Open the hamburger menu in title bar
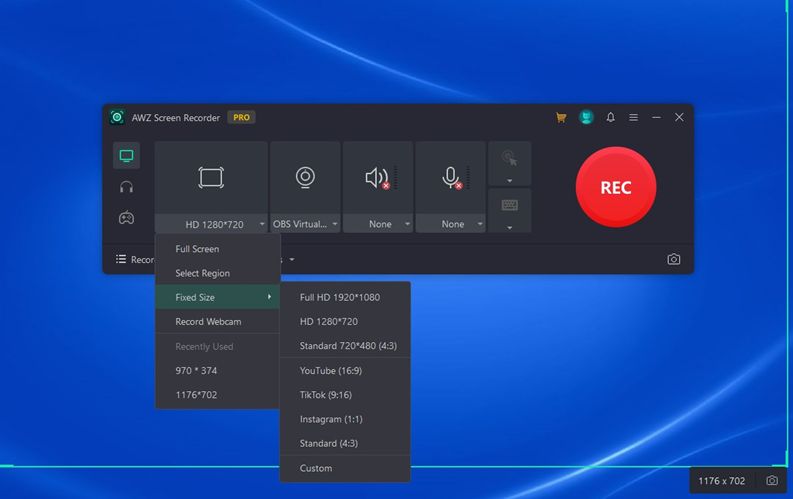Viewport: 793px width, 499px height. 633,117
